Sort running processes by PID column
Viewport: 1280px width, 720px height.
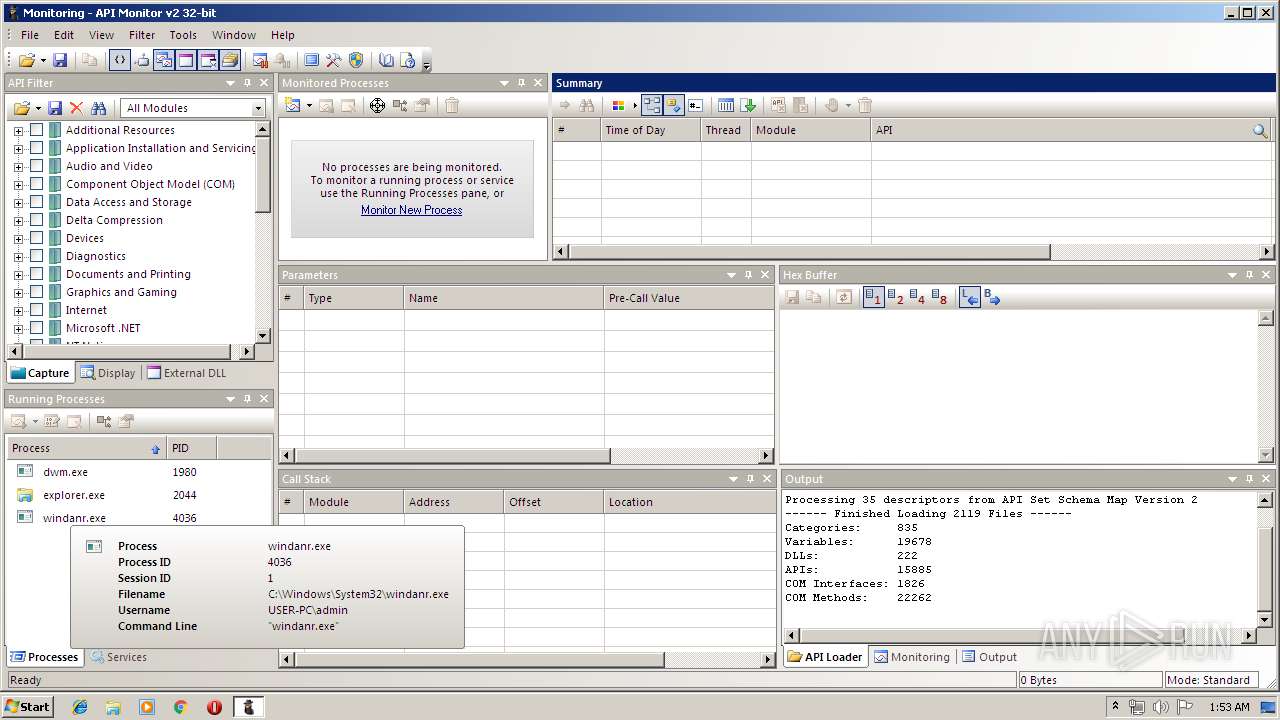191,448
